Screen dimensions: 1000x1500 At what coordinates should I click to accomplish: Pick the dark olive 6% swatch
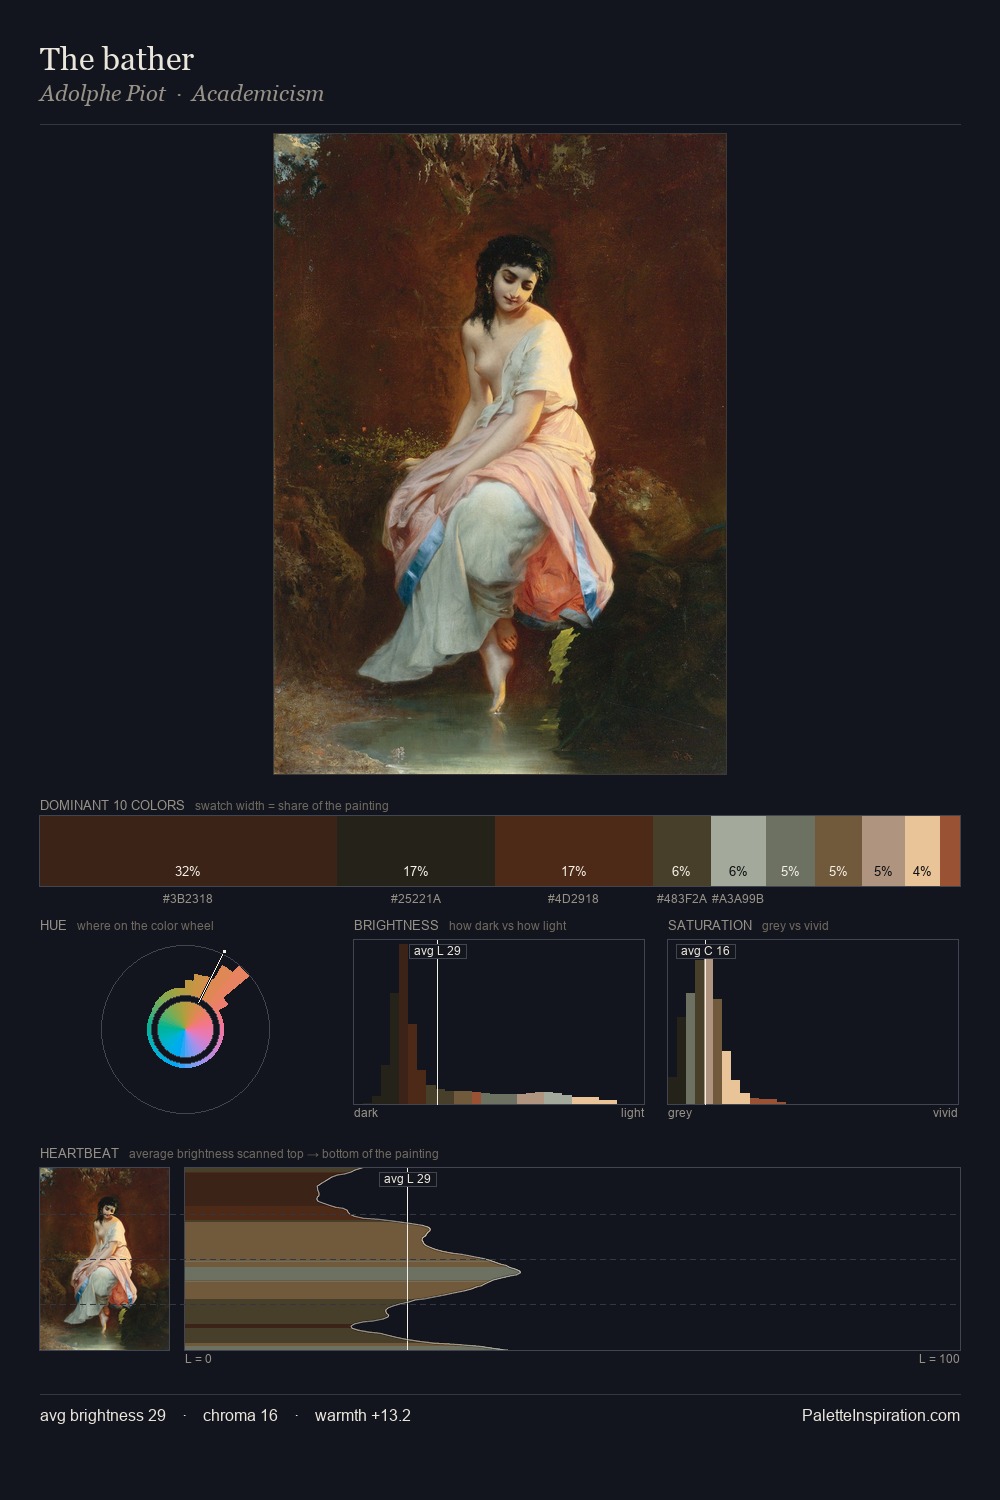pos(682,851)
